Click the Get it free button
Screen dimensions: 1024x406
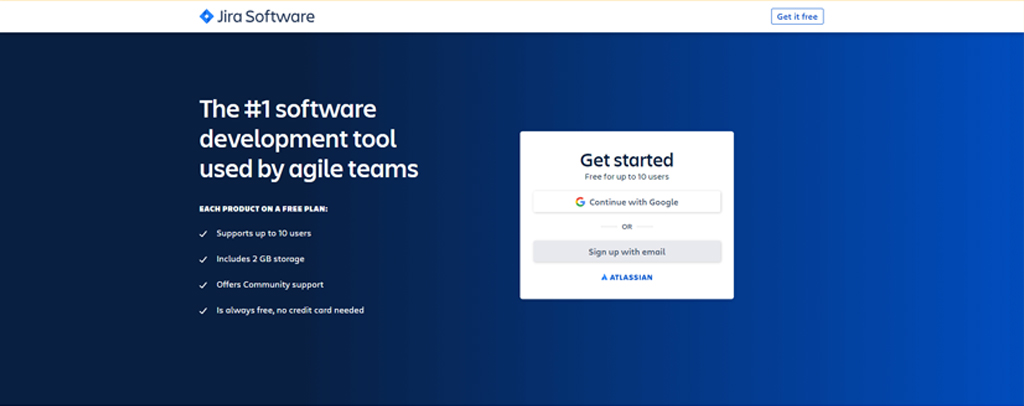[x=797, y=17]
